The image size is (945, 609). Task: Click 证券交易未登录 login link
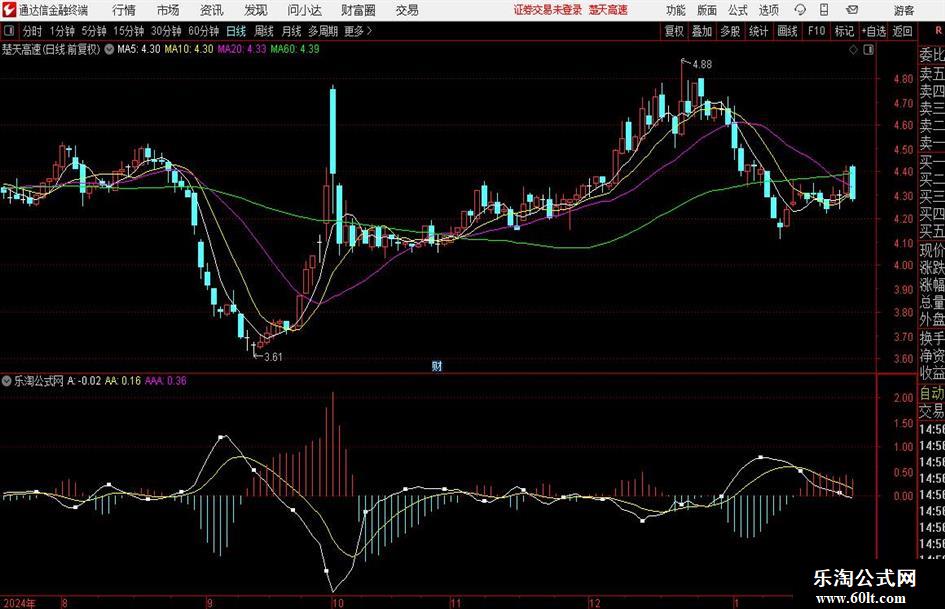pyautogui.click(x=548, y=10)
